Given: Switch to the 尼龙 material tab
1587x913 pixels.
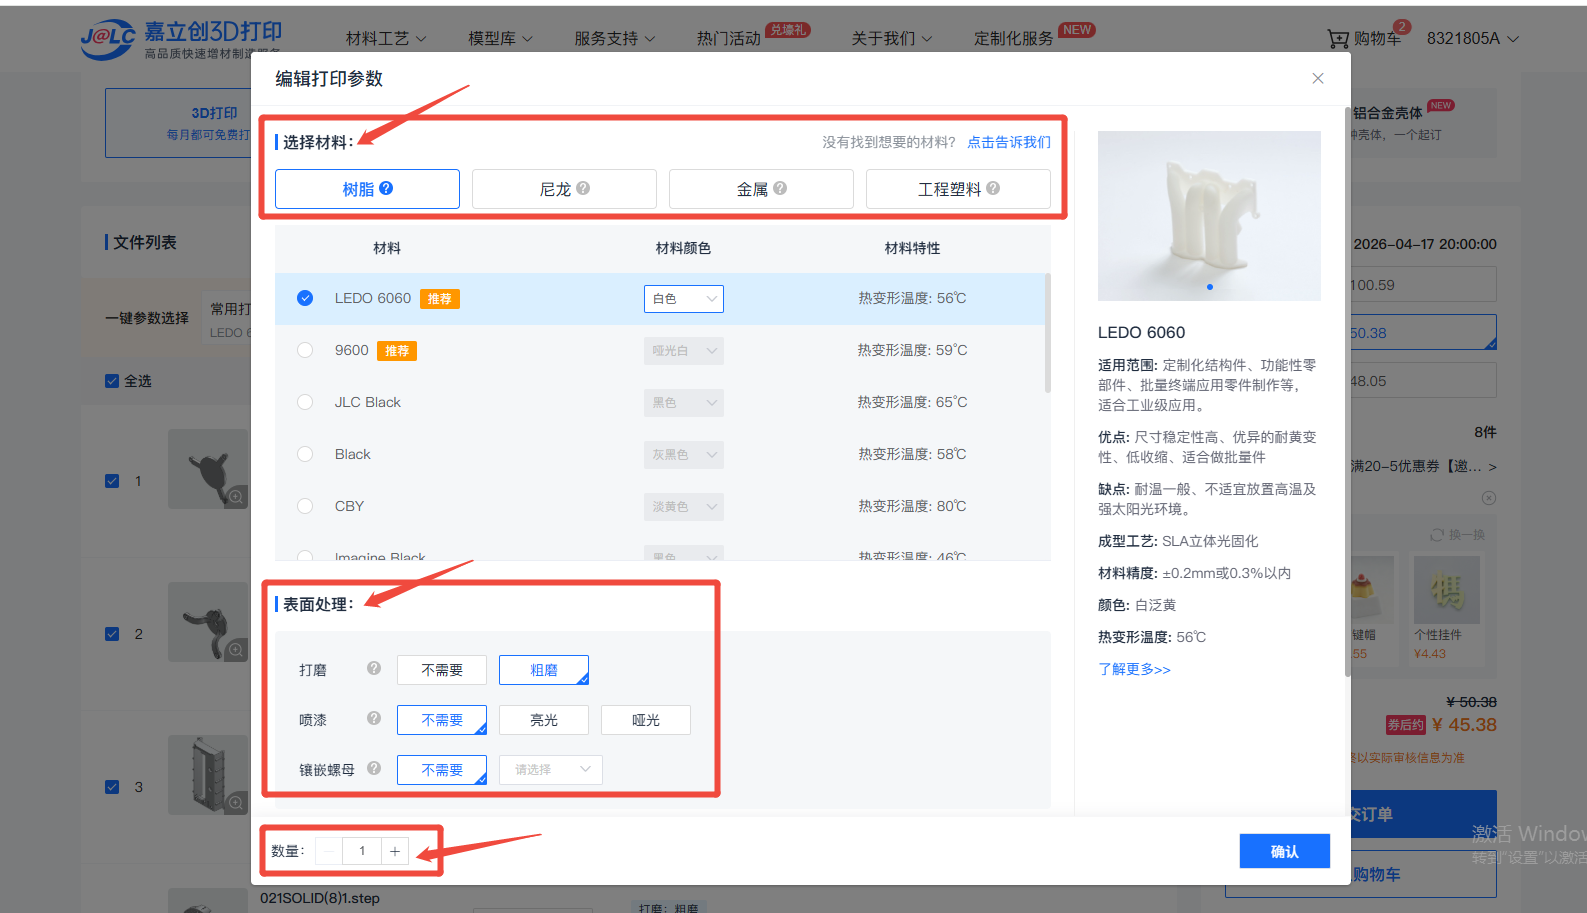Looking at the screenshot, I should coord(564,189).
